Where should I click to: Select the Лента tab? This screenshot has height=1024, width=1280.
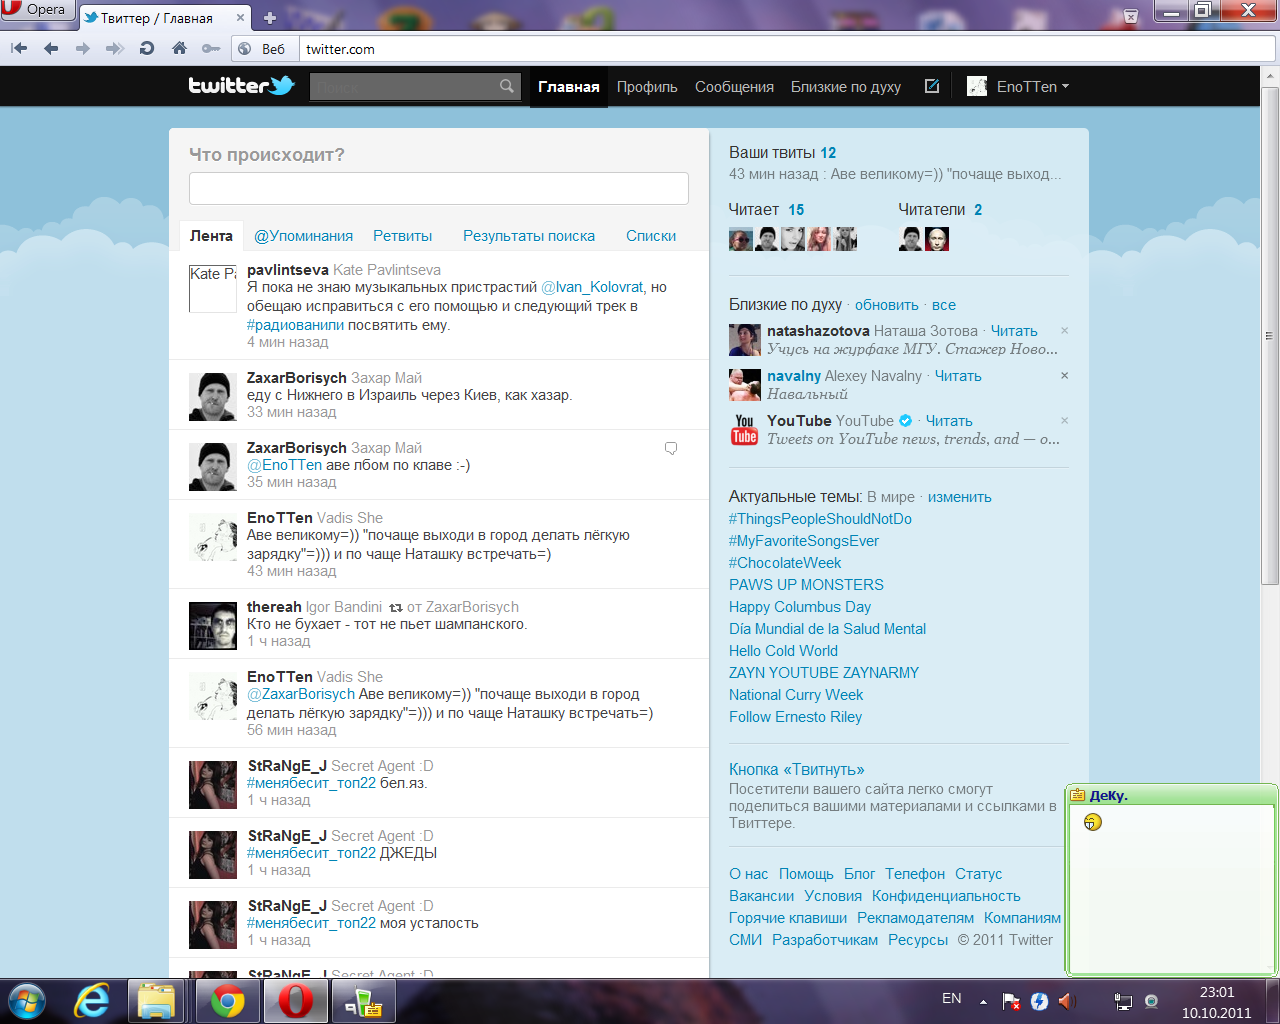tap(211, 236)
